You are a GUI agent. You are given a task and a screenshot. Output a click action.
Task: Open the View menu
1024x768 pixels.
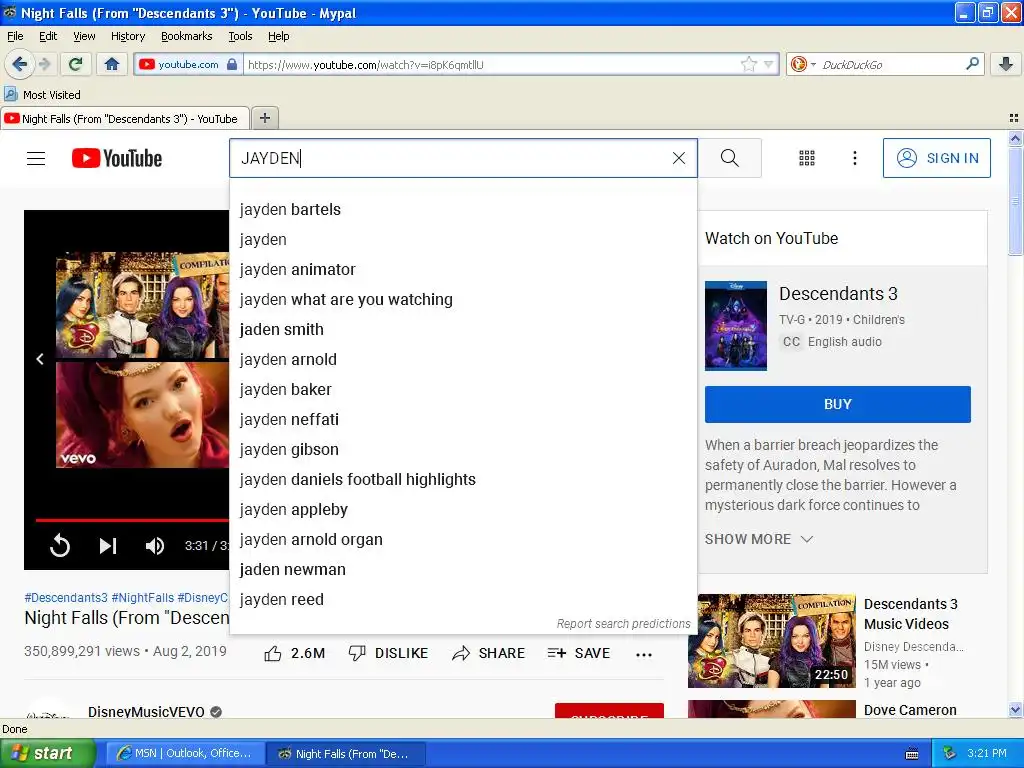tap(84, 36)
